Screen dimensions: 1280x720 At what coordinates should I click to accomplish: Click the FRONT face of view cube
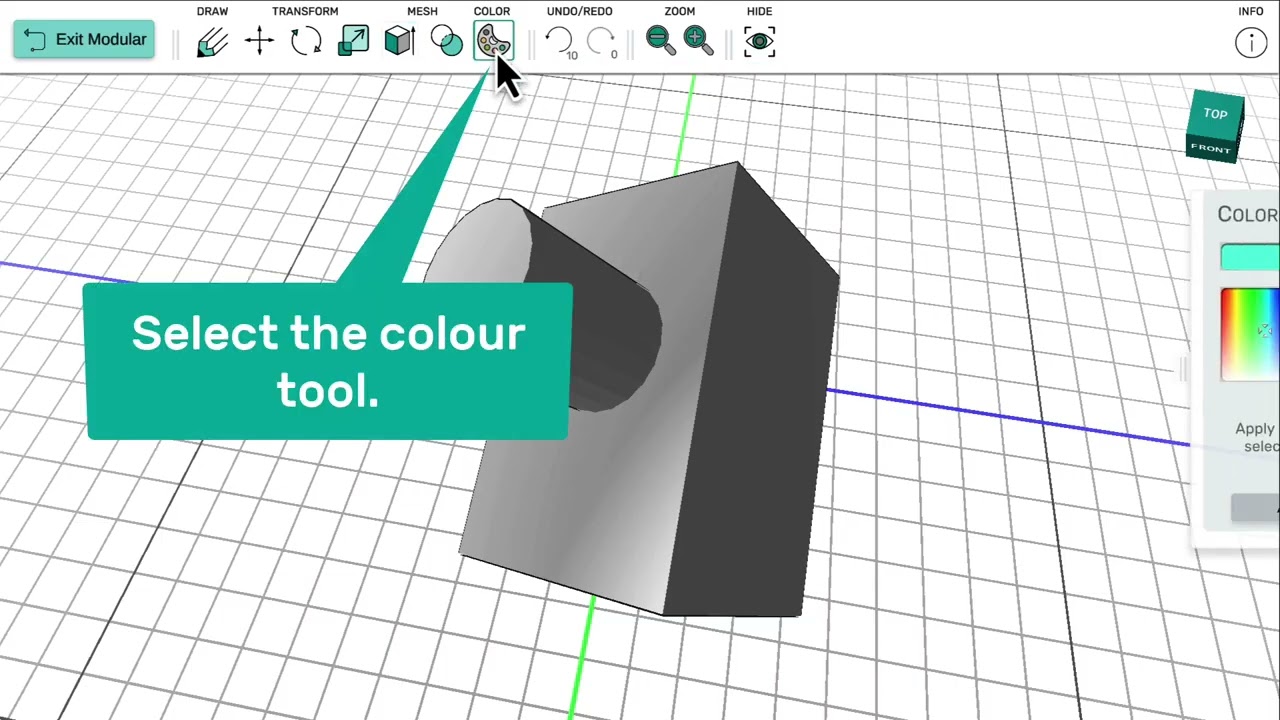pos(1210,149)
